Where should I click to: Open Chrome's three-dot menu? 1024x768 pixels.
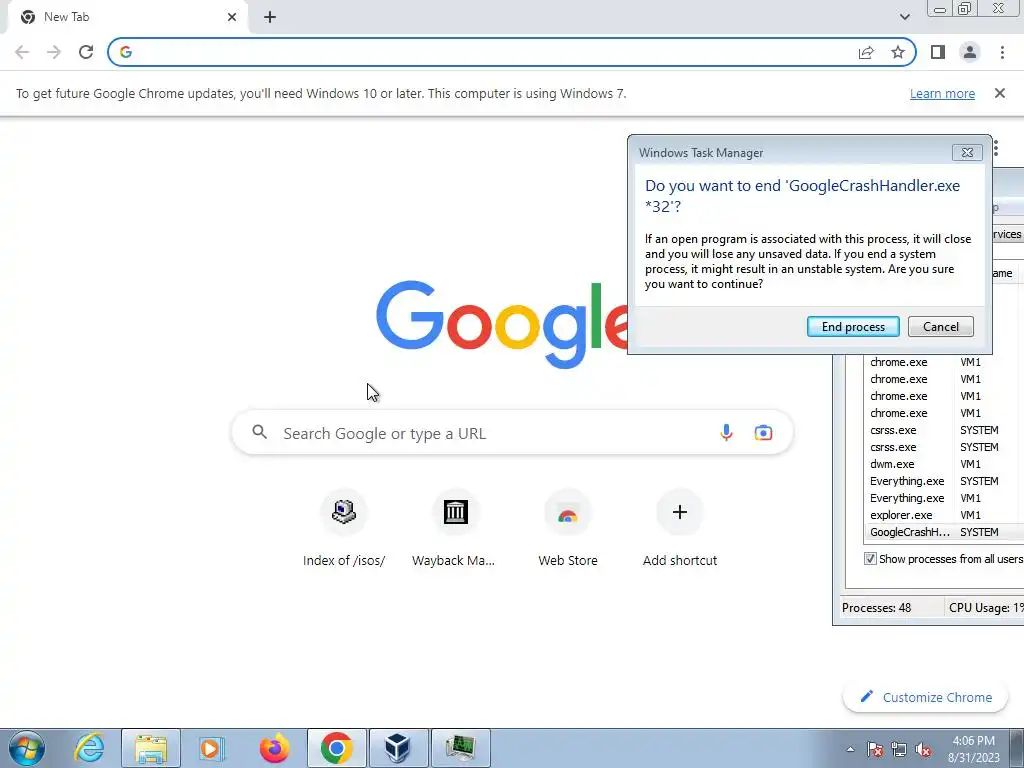click(x=1002, y=52)
